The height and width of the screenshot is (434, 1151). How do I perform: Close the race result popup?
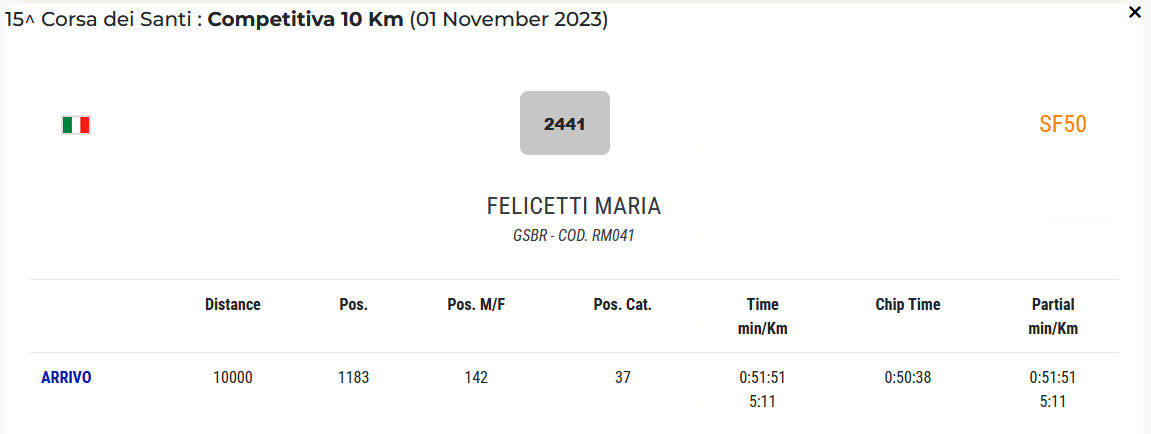pos(1135,13)
